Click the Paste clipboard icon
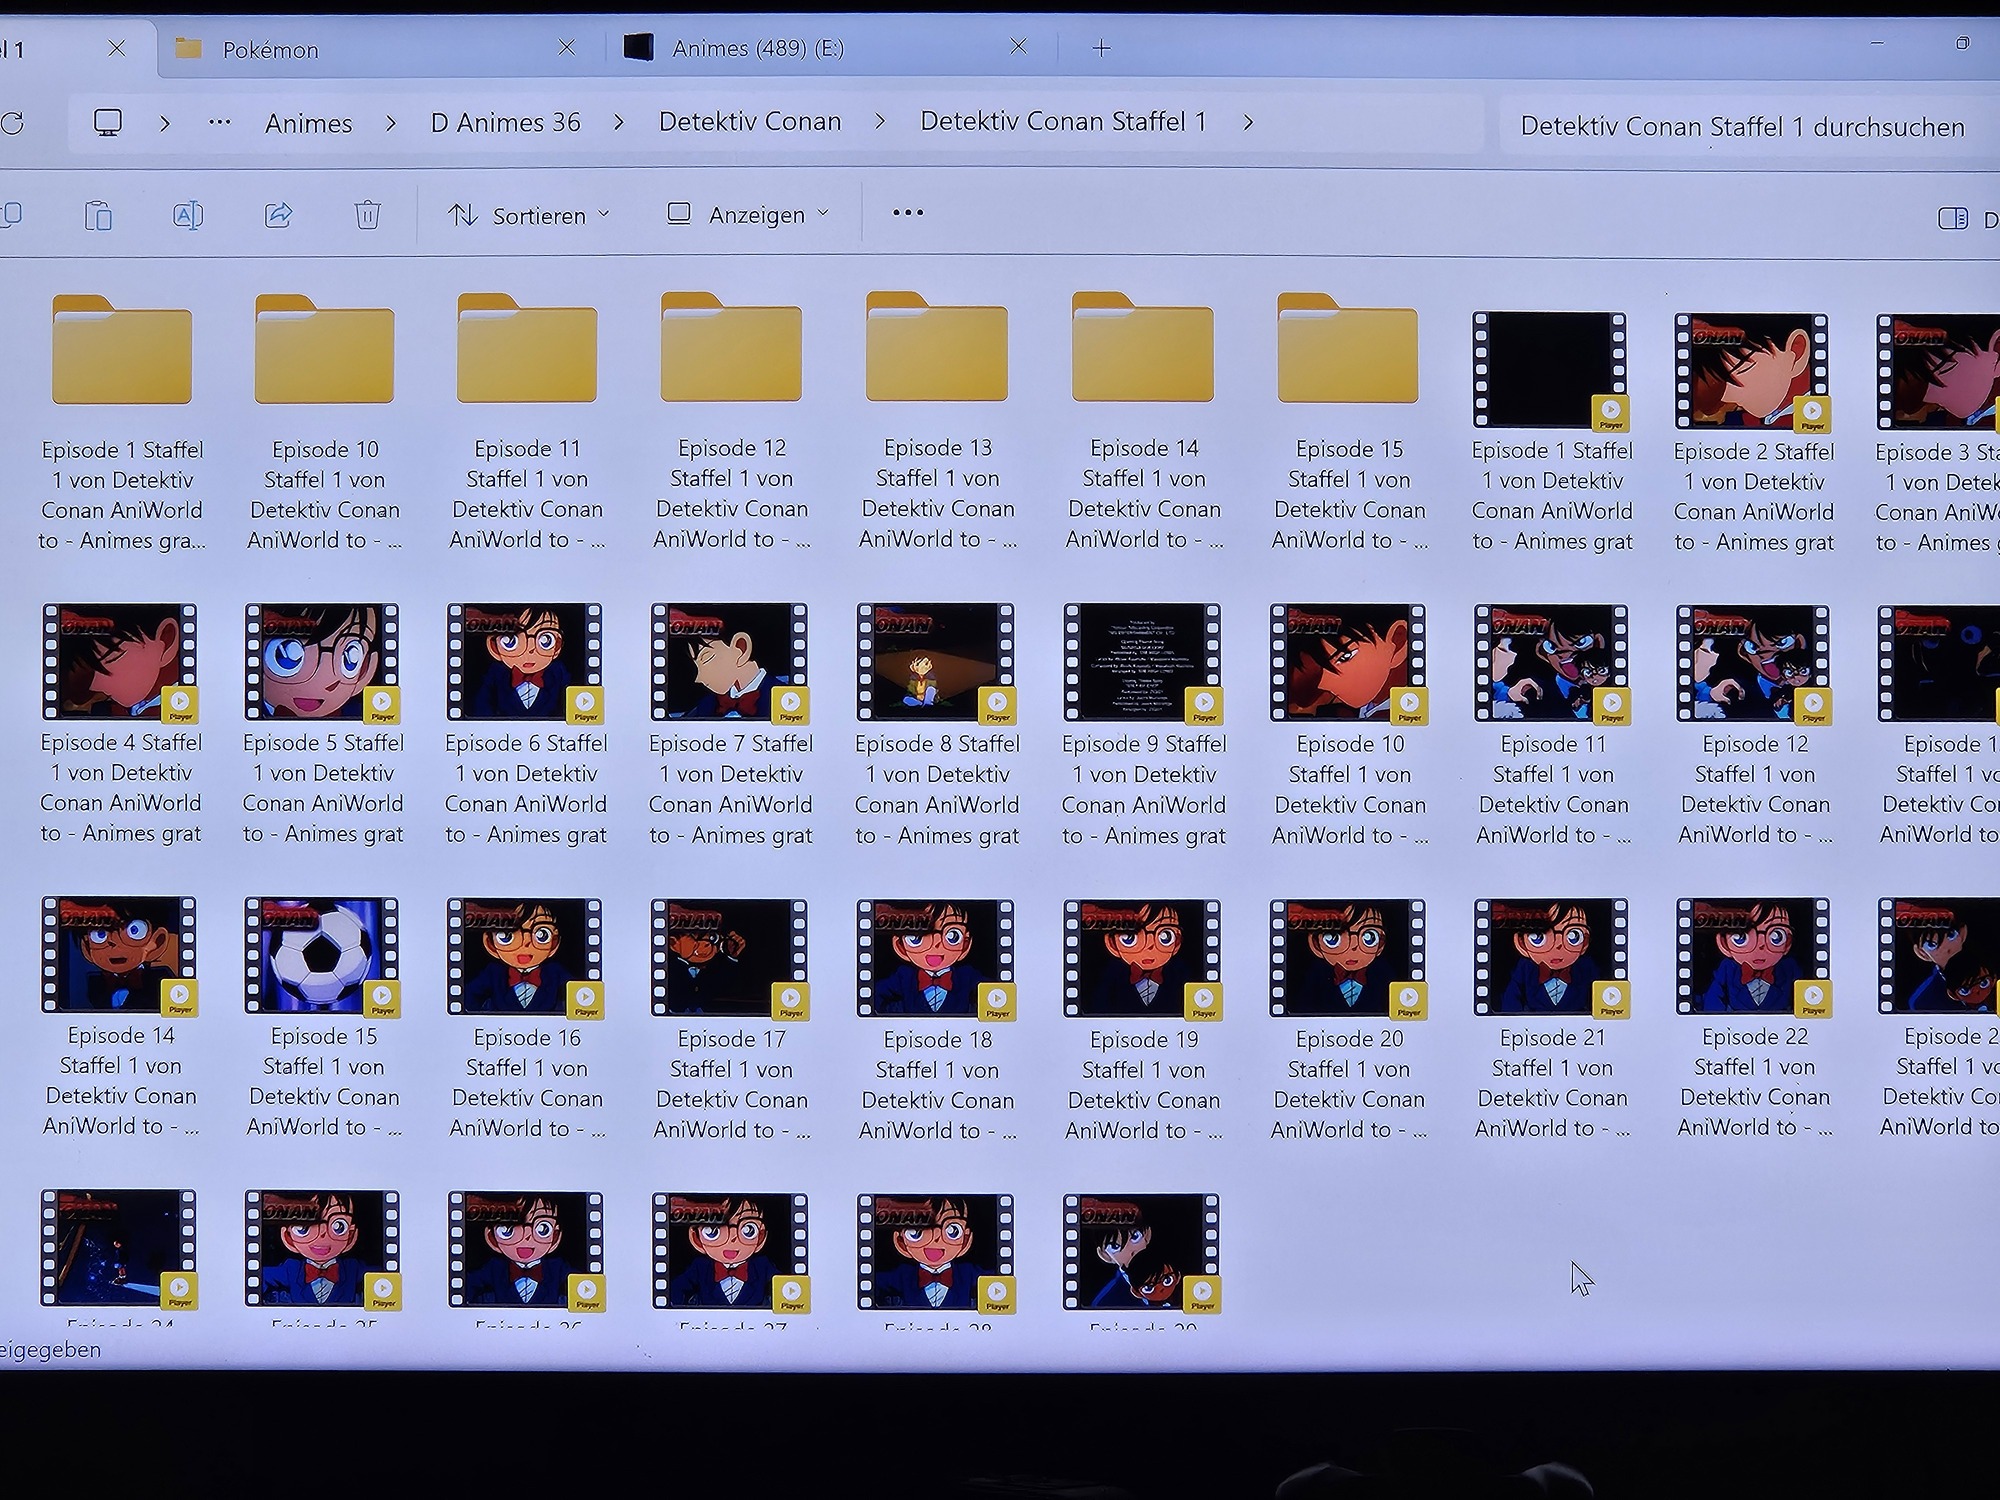The height and width of the screenshot is (1500, 2000). pyautogui.click(x=98, y=215)
